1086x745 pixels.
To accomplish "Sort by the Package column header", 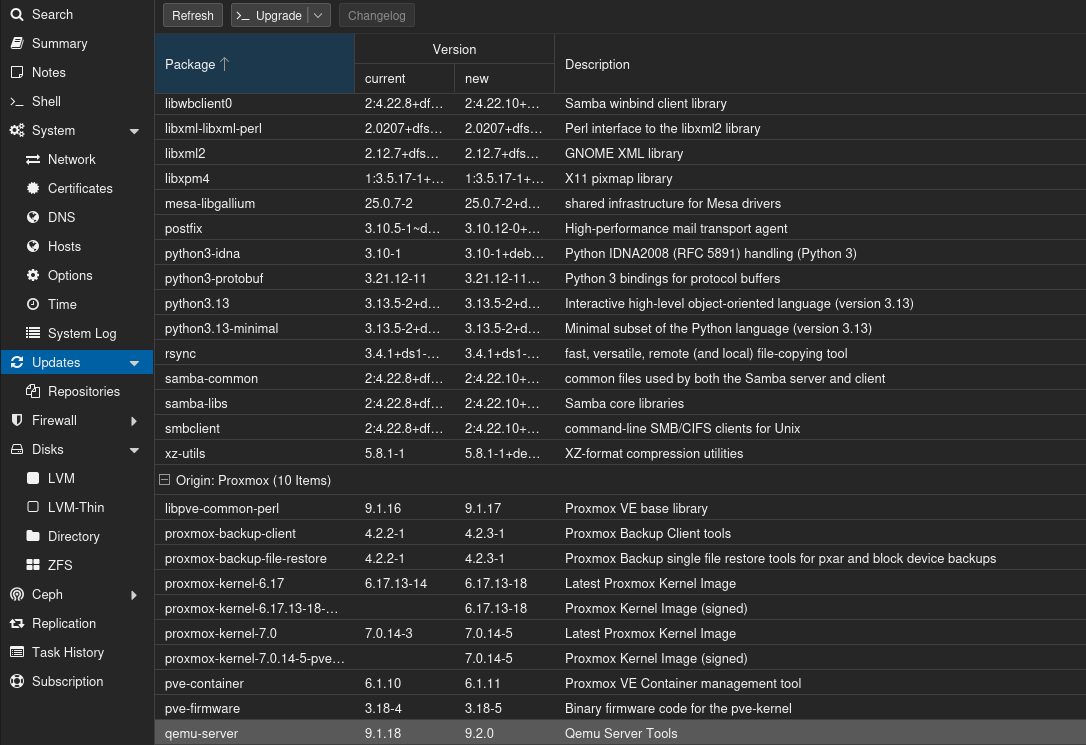I will coord(254,64).
